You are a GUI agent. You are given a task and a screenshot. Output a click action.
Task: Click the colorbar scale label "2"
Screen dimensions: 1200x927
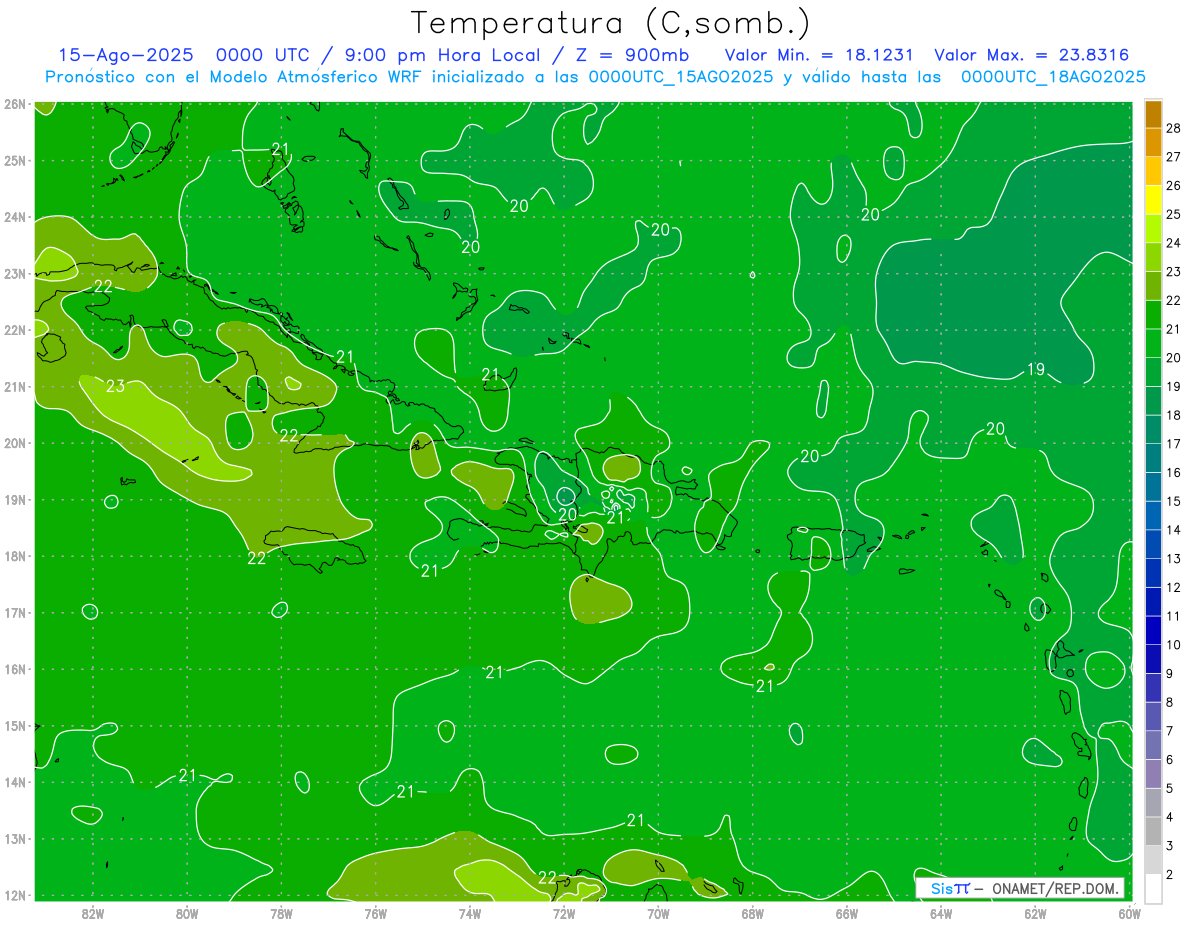pyautogui.click(x=1170, y=875)
